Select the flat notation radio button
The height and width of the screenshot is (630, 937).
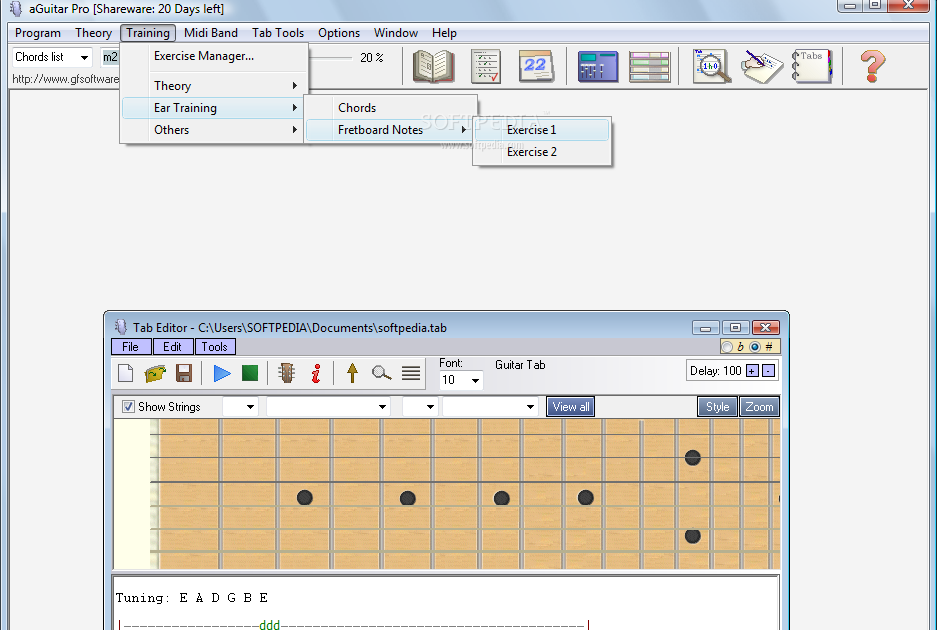(727, 347)
